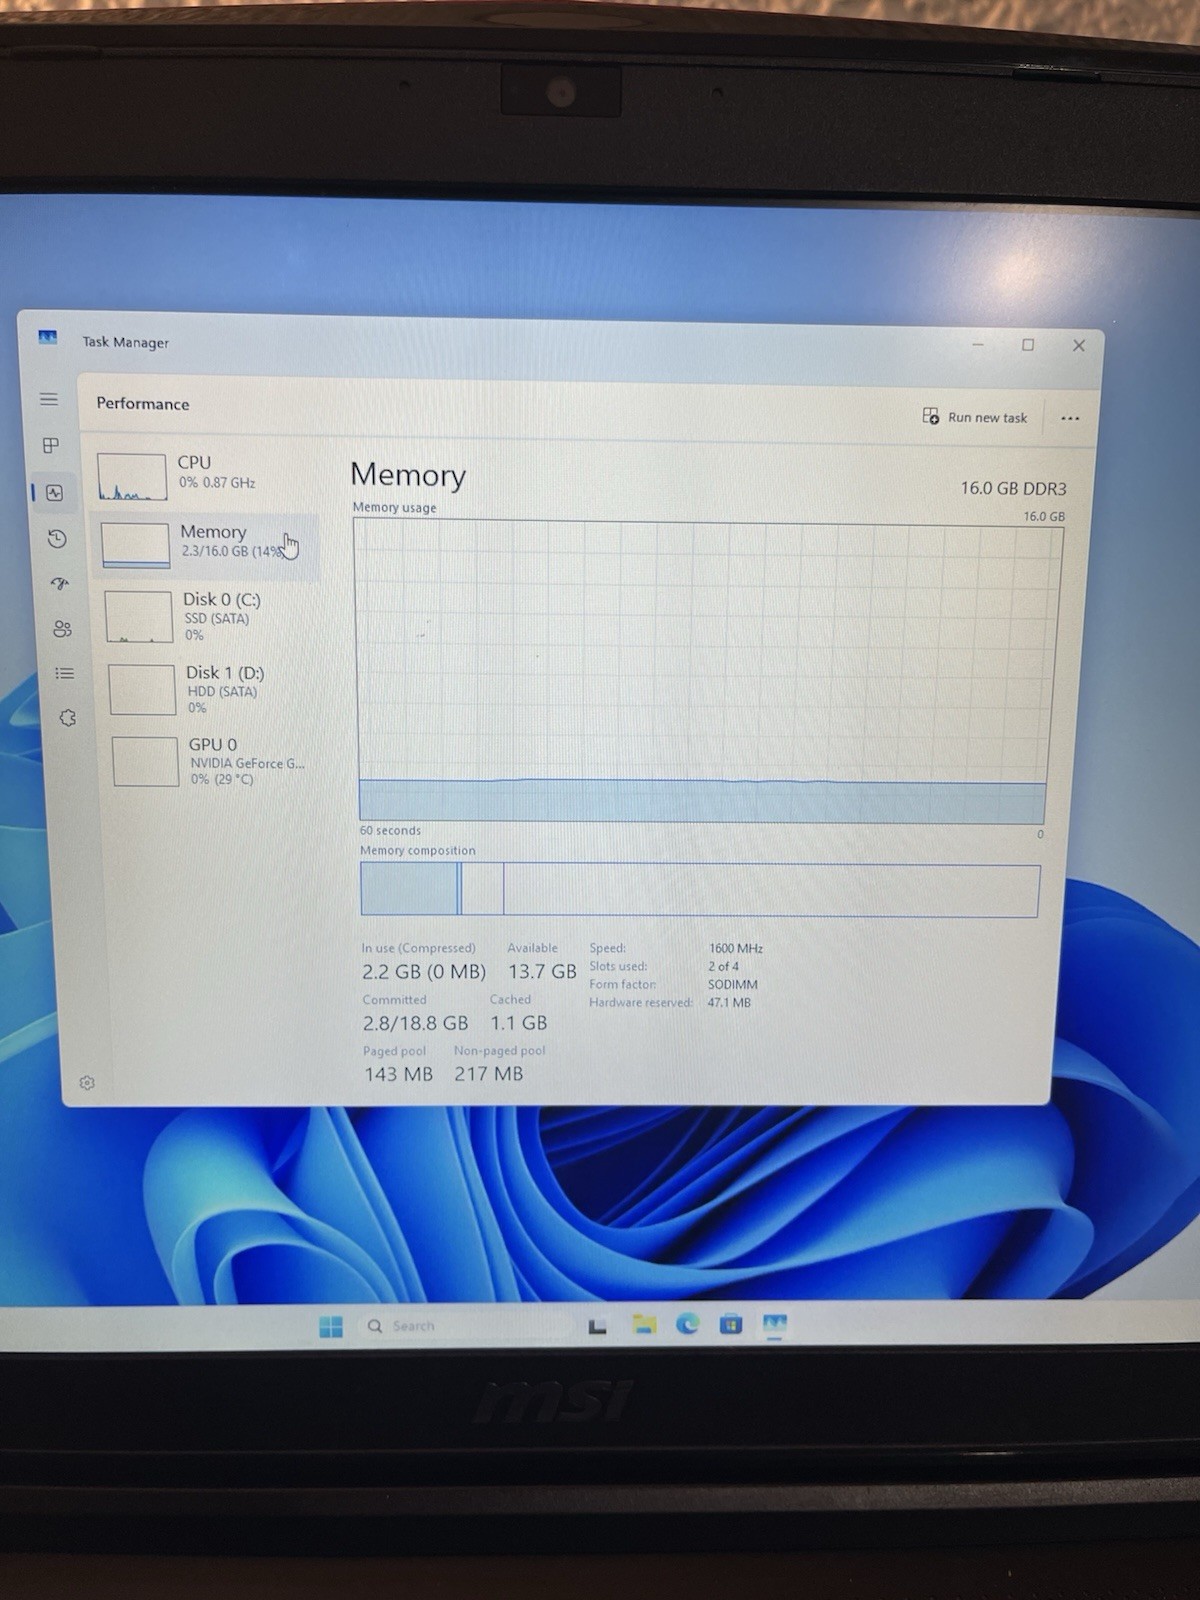
Task: Open the three-dot more options menu
Action: (1070, 418)
